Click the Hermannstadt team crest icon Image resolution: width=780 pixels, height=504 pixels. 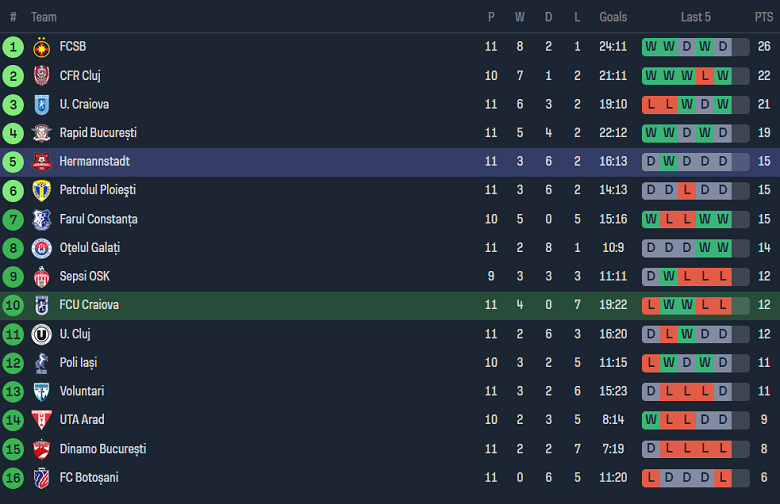coord(42,162)
